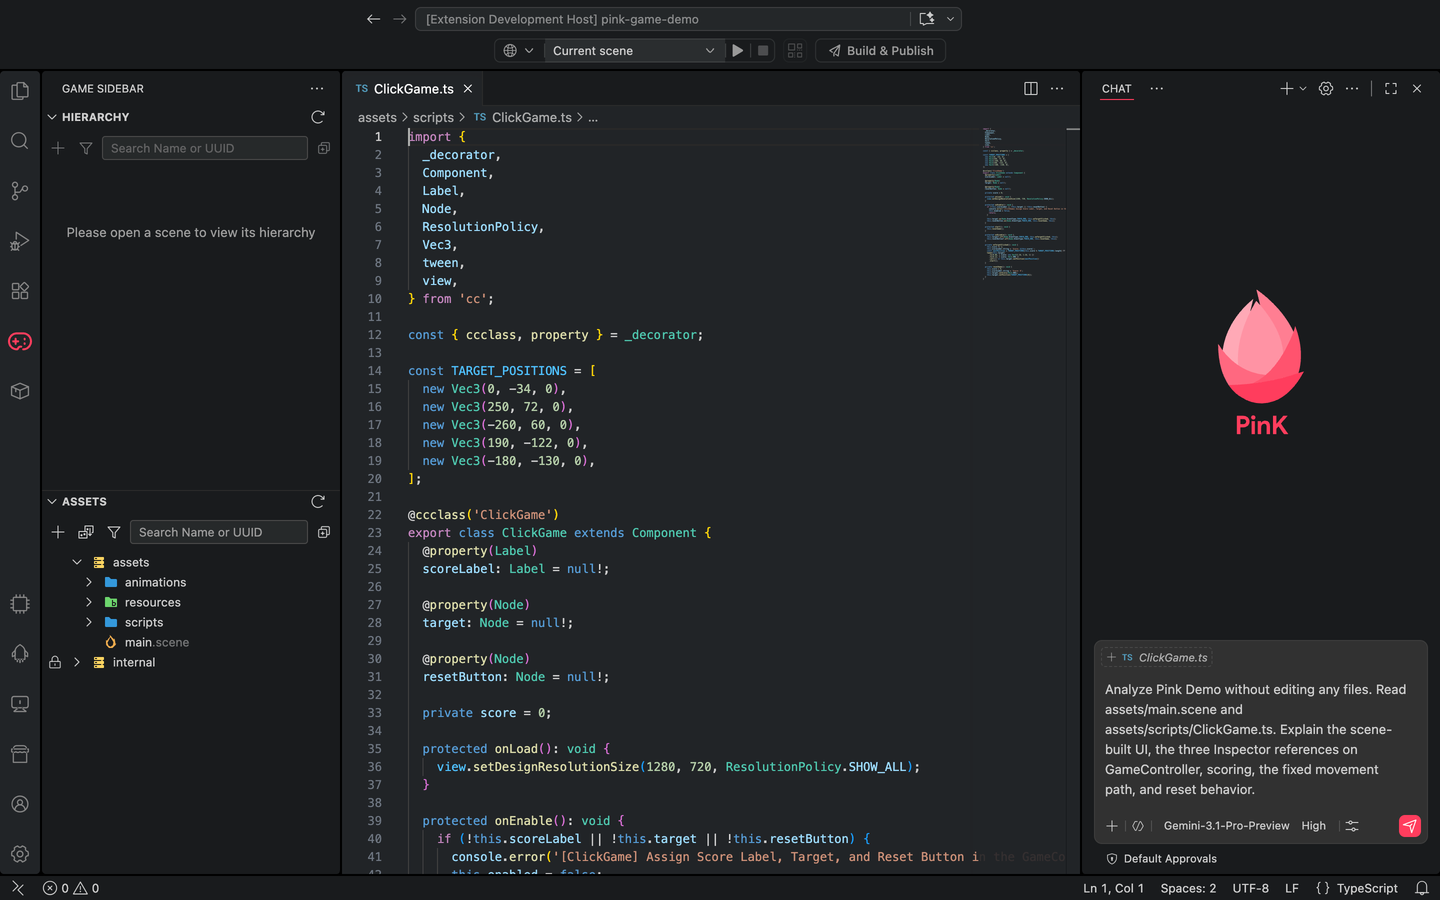Image resolution: width=1440 pixels, height=900 pixels.
Task: Click the editor minimap code overview
Action: point(1024,203)
